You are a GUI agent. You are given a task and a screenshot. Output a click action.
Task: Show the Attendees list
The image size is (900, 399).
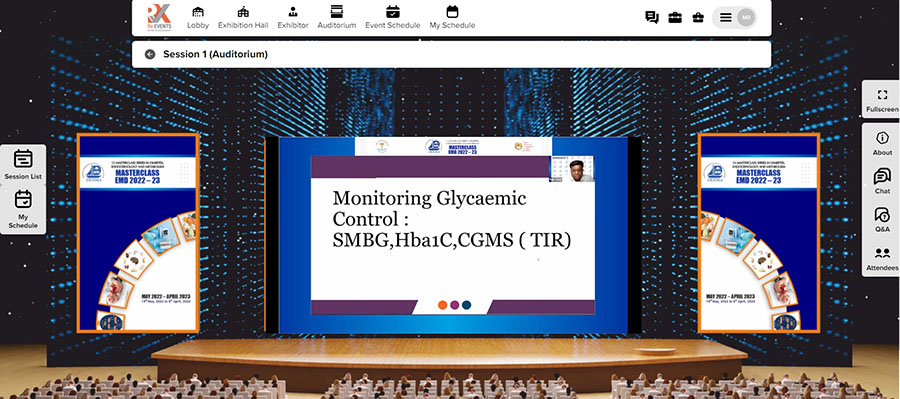[x=882, y=258]
